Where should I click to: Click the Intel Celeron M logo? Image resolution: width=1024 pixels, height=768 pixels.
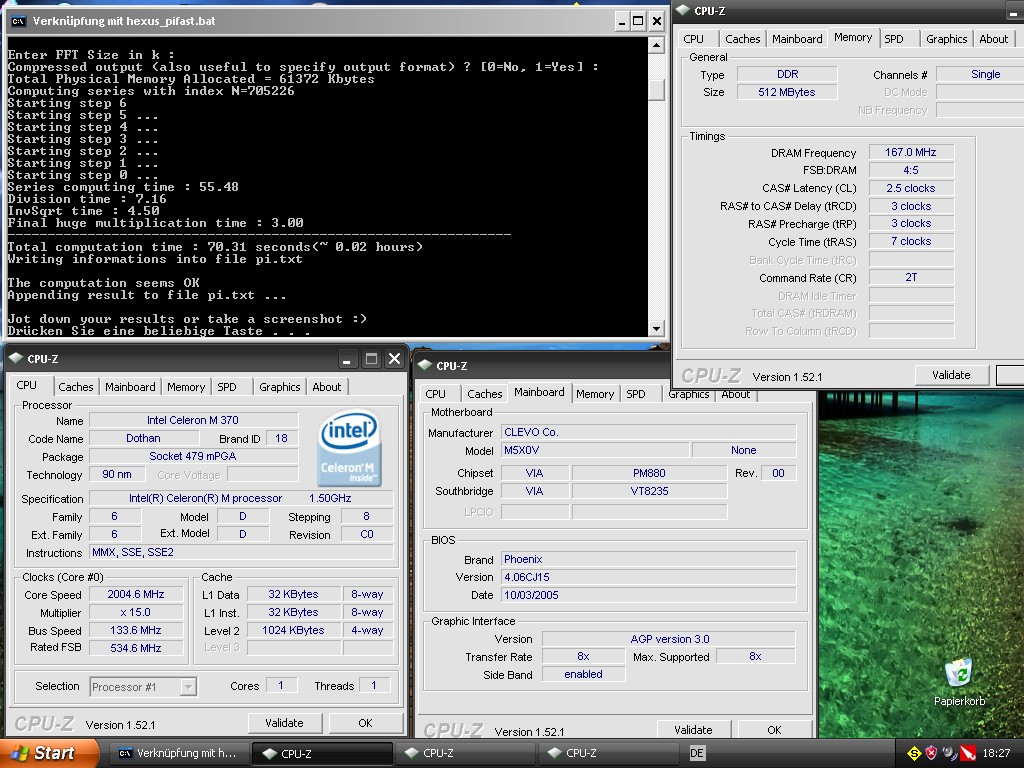coord(349,447)
